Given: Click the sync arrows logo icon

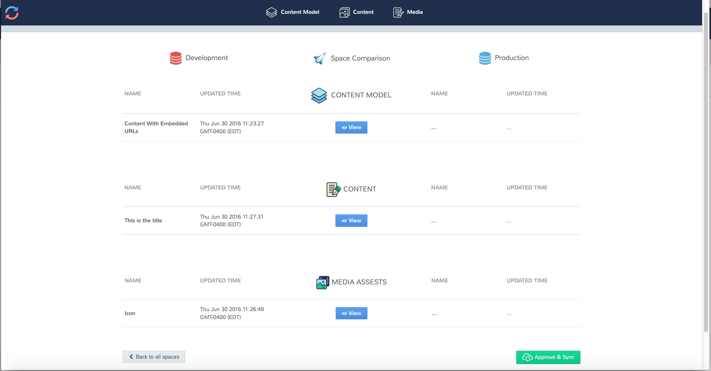Looking at the screenshot, I should pyautogui.click(x=12, y=13).
